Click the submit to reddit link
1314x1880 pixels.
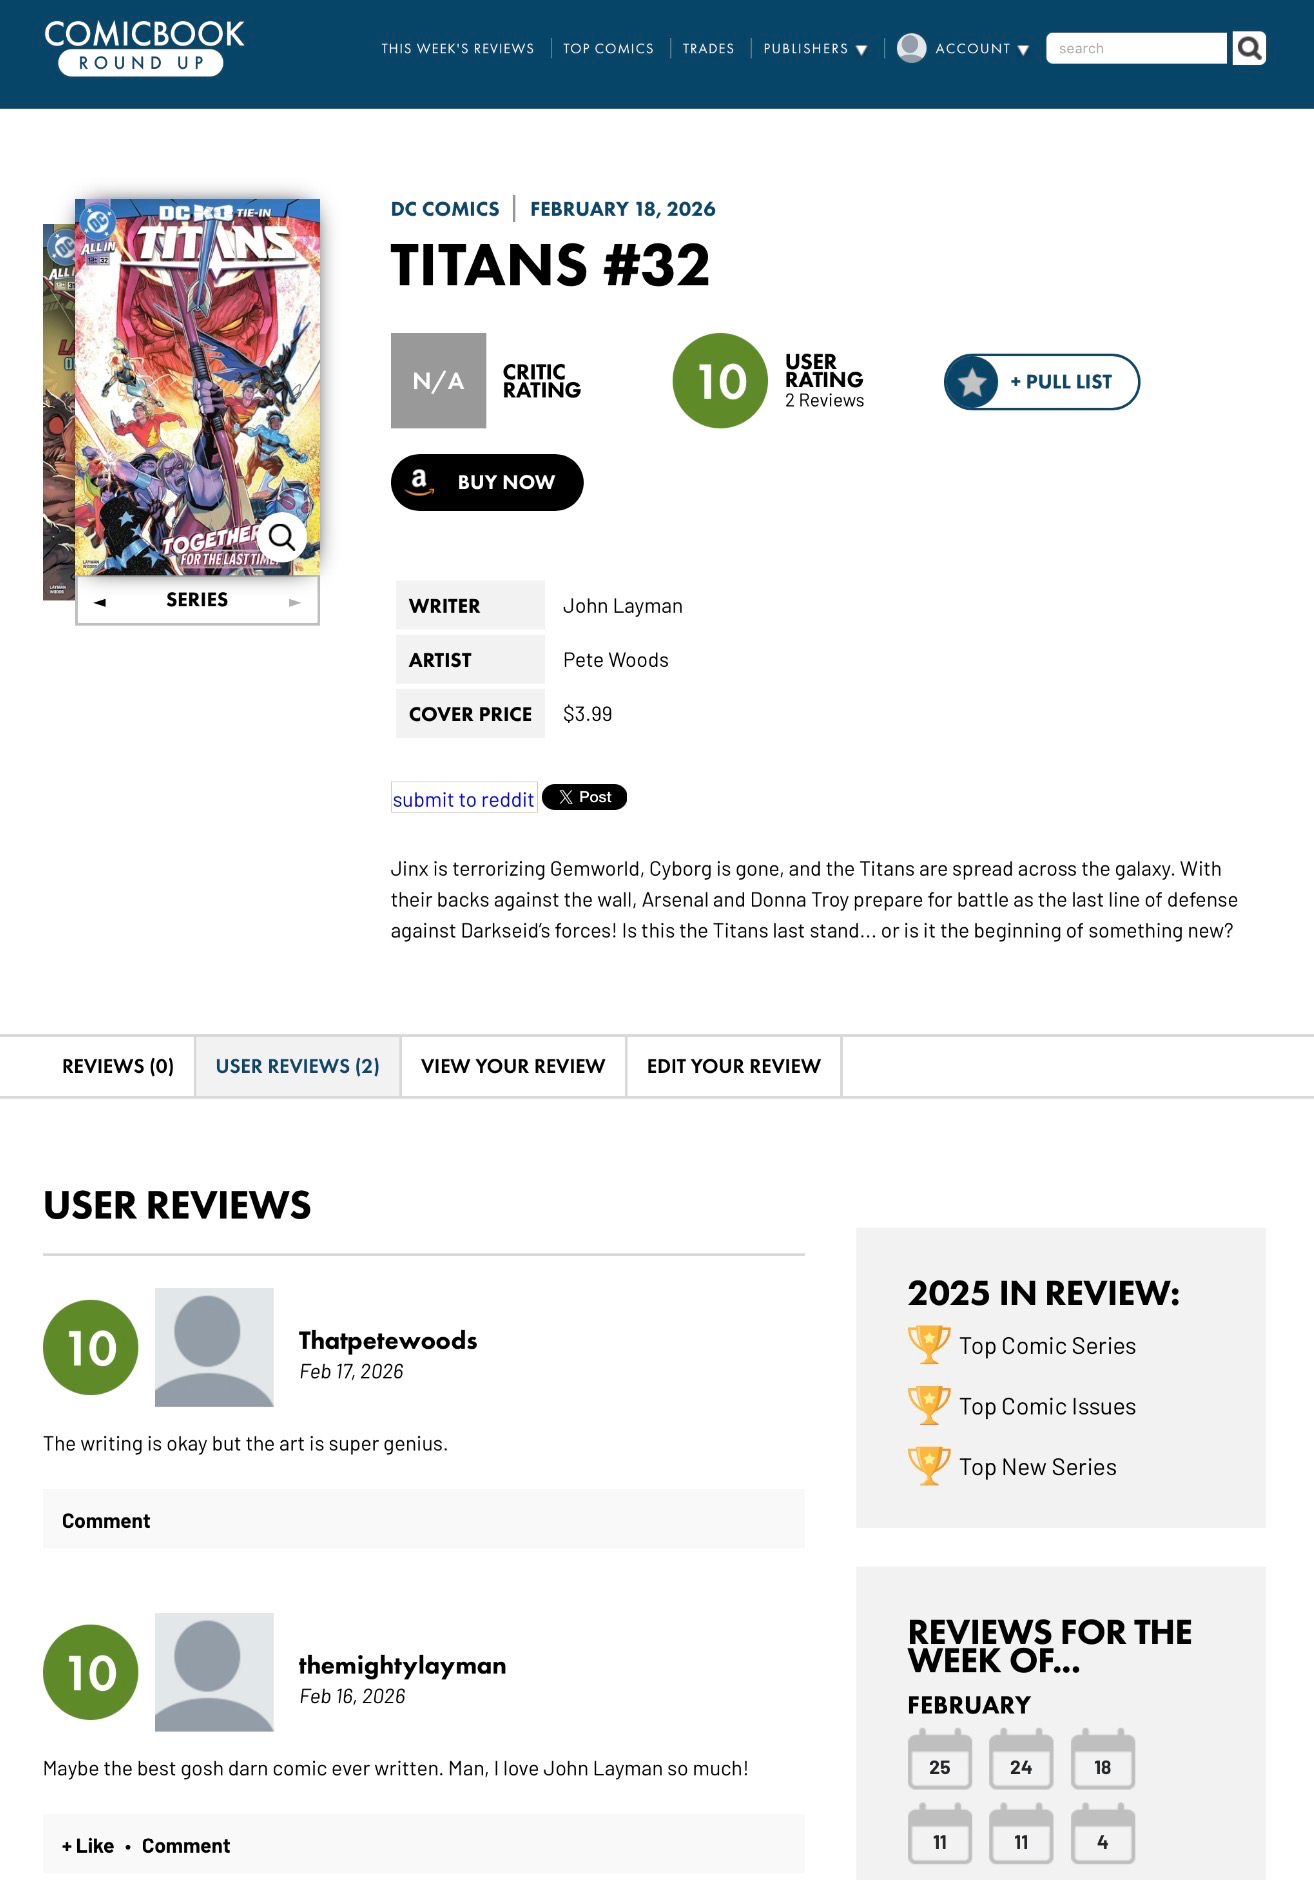[463, 799]
